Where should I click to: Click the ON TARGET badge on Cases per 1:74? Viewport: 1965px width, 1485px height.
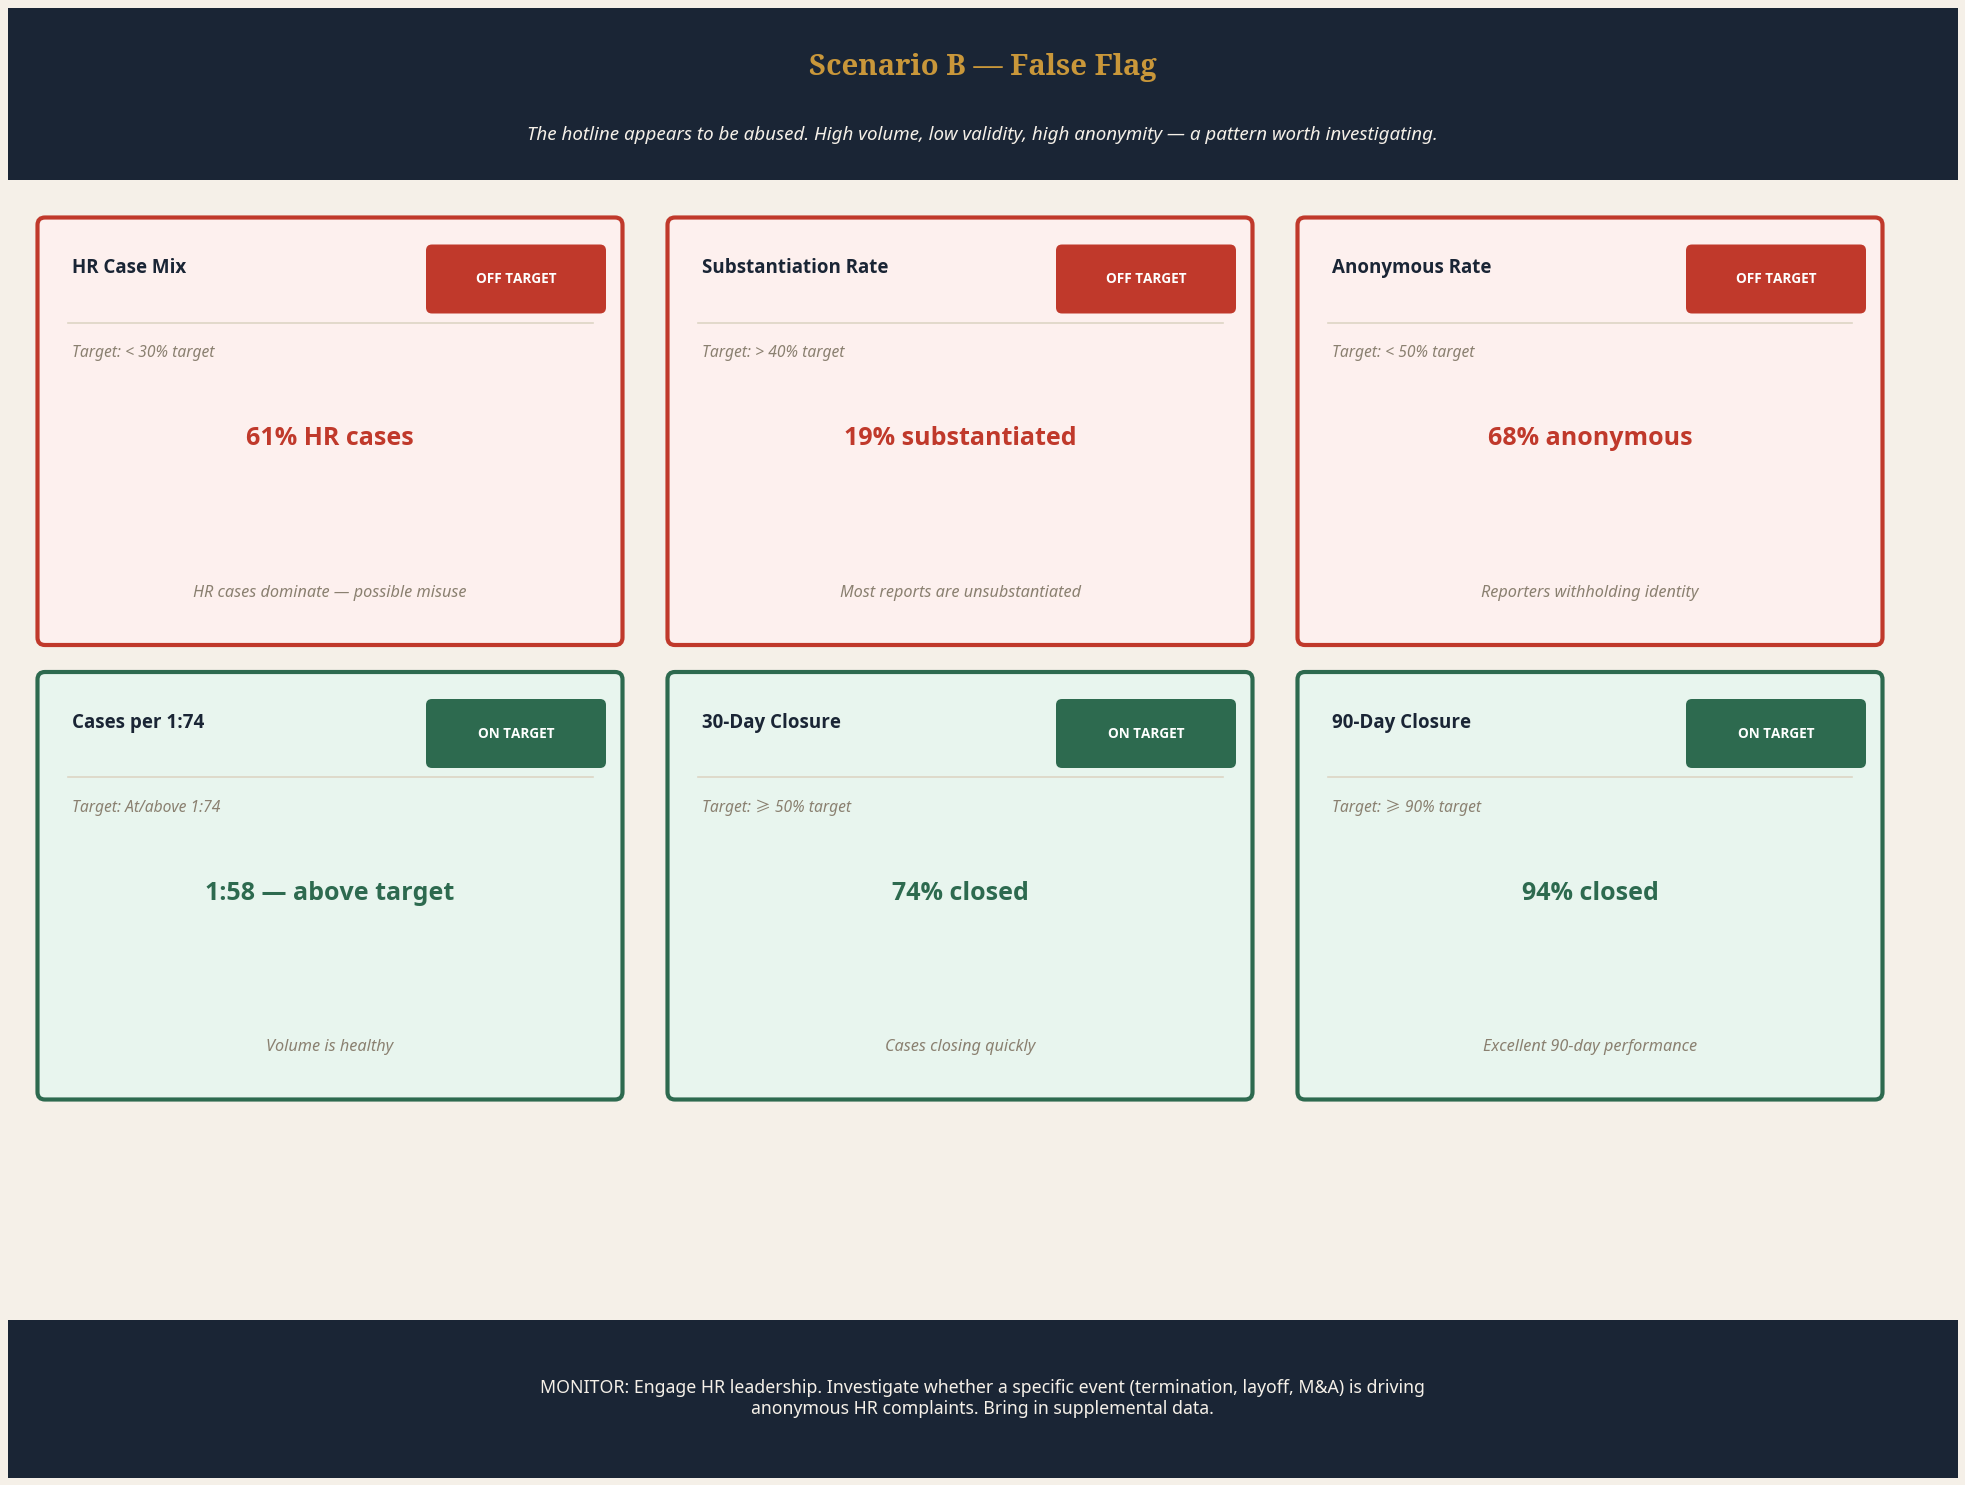point(515,733)
